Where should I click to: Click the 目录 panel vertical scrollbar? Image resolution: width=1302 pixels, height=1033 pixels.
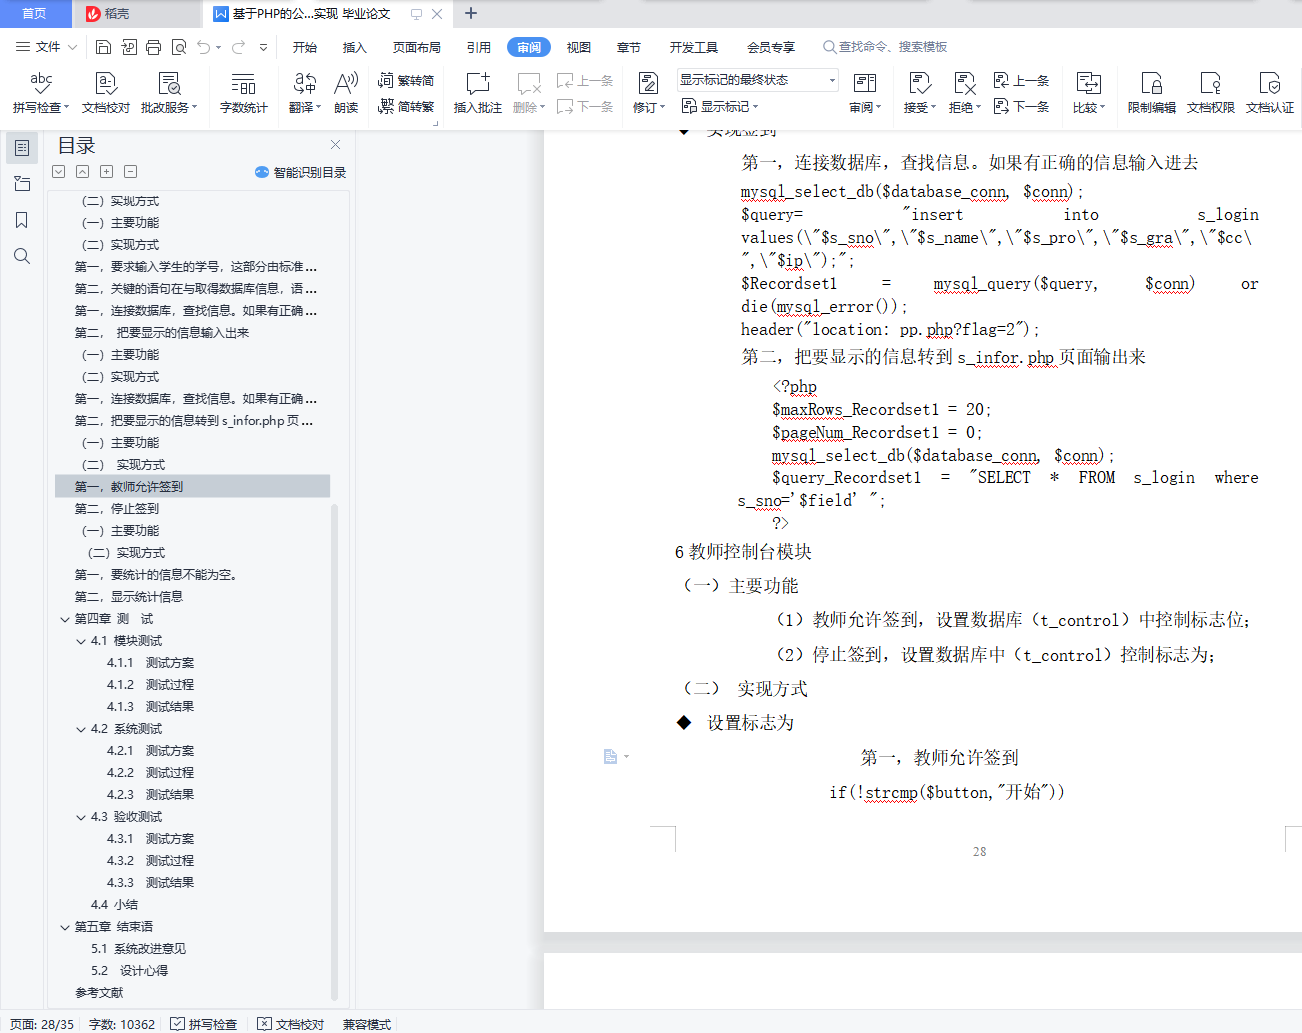pyautogui.click(x=334, y=750)
